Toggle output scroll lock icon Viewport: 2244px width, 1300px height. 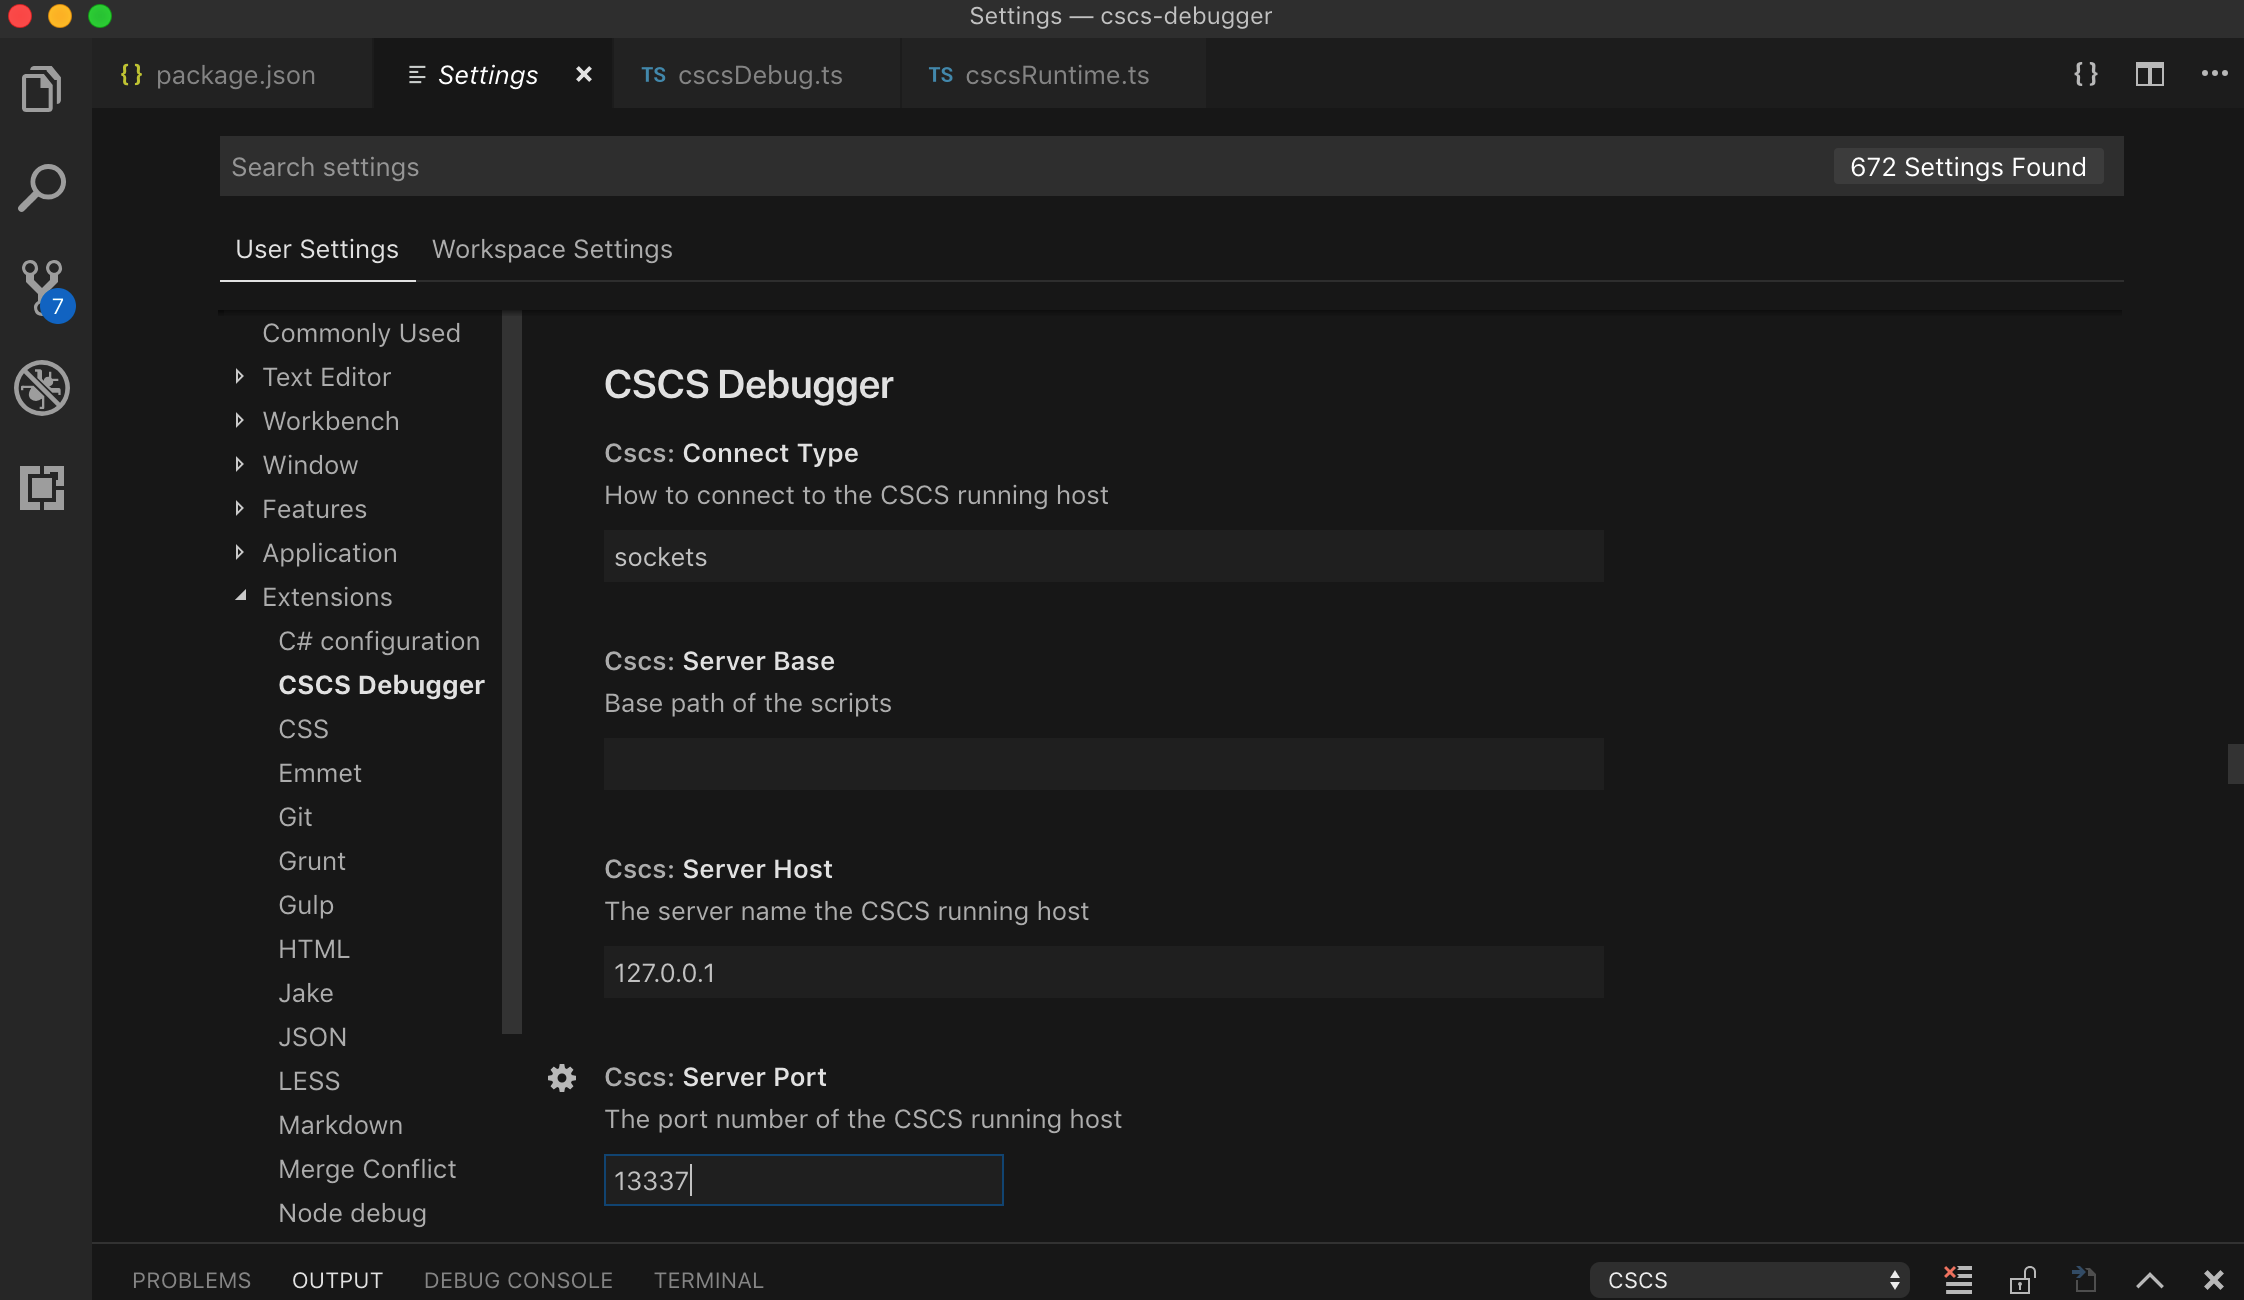point(2022,1279)
